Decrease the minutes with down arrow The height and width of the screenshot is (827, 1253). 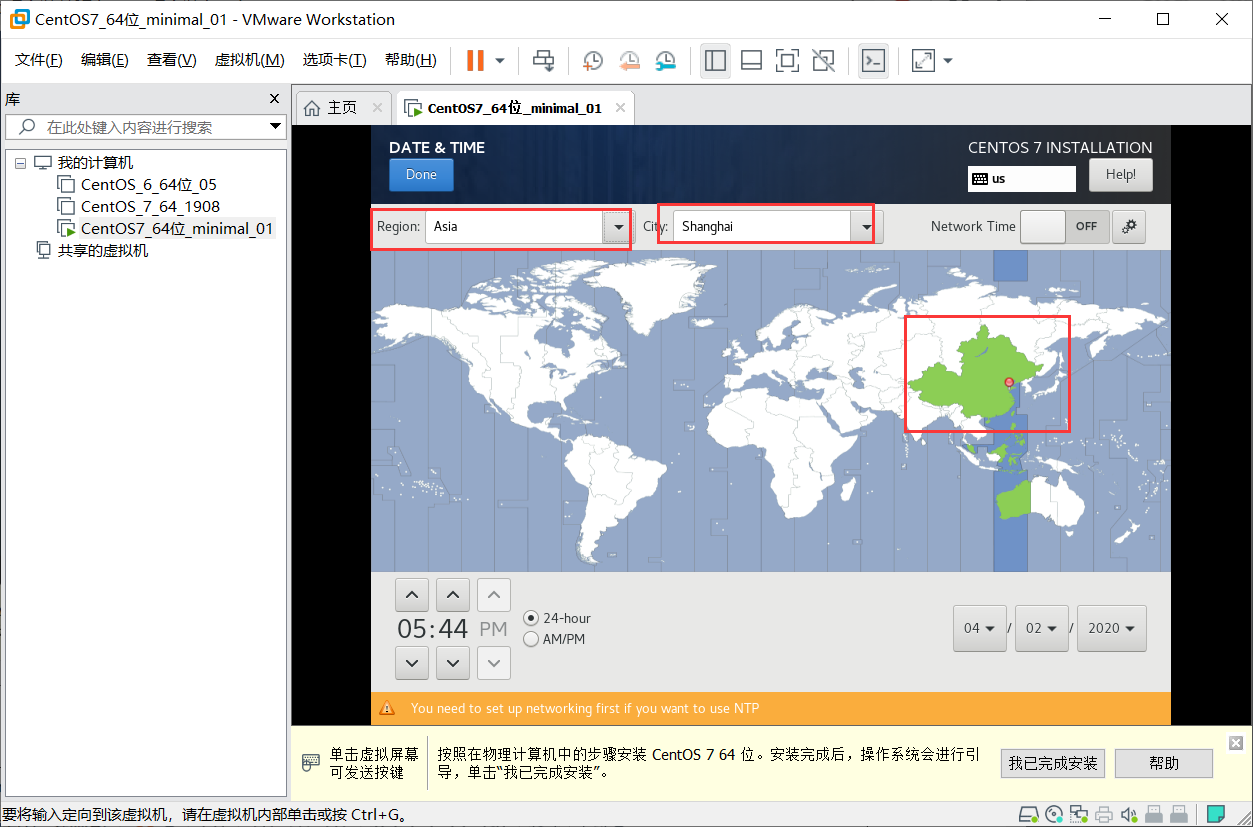click(x=453, y=663)
